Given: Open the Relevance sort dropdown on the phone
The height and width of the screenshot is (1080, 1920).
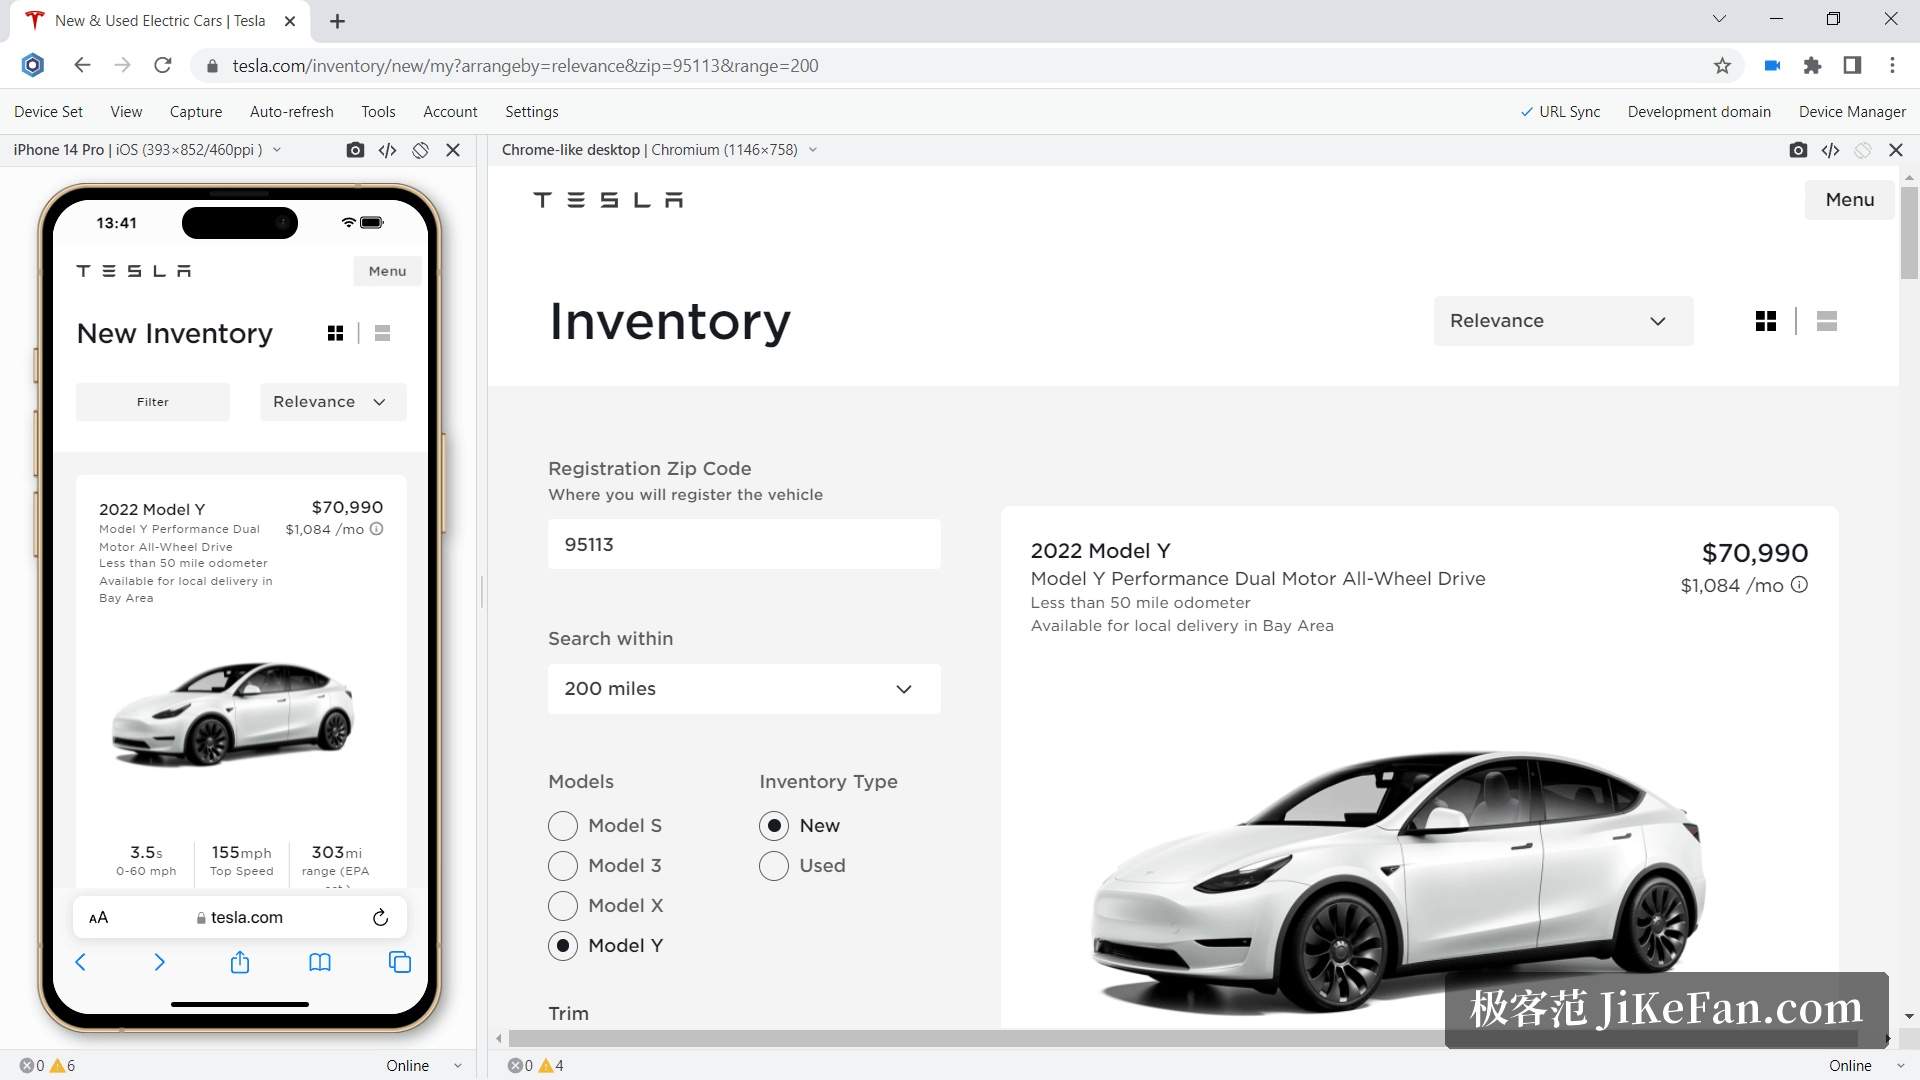Looking at the screenshot, I should (x=333, y=402).
